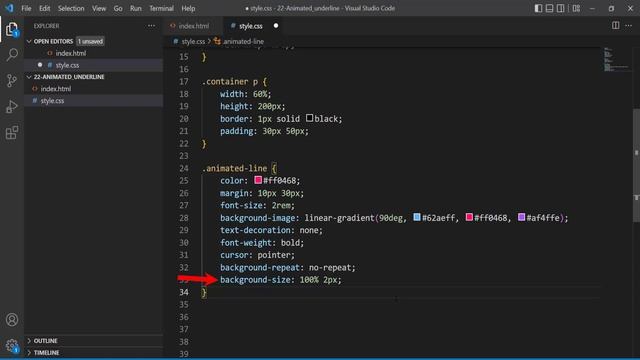Screen dimensions: 640x360
Task: Click the unsaved dot on style.css tab
Action: [276, 26]
